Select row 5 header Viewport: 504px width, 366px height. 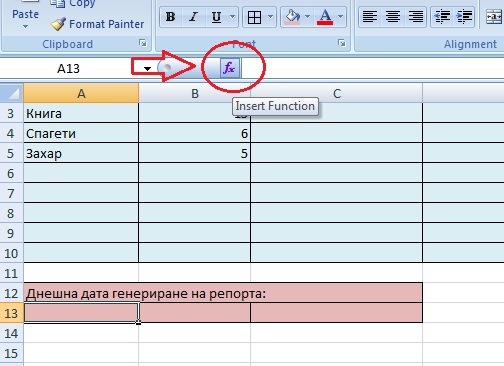click(x=11, y=153)
